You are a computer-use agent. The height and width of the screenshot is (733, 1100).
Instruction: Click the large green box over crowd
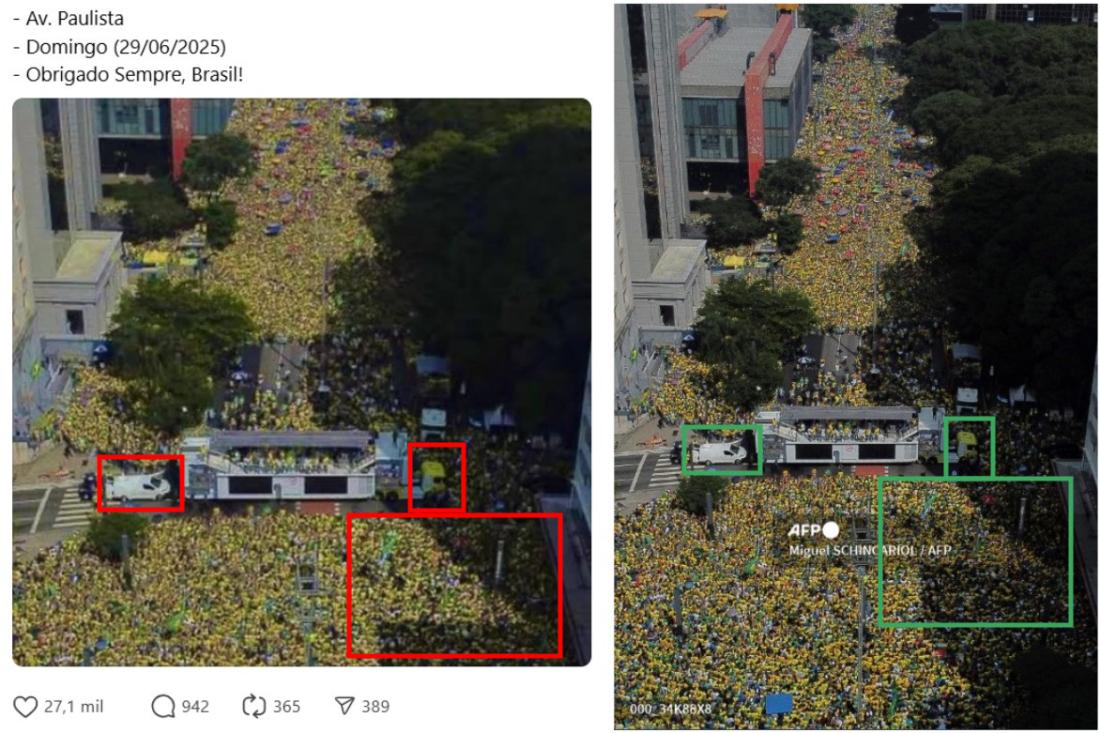976,551
